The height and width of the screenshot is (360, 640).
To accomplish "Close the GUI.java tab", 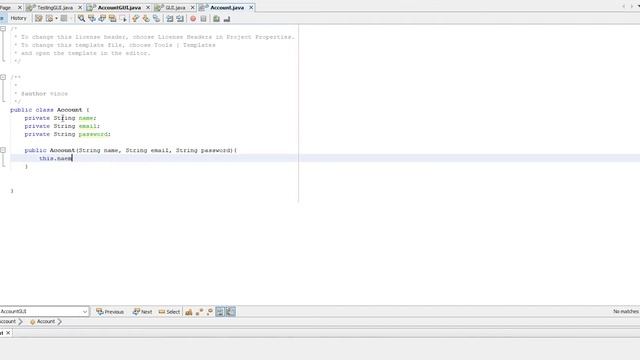I will 193,7.
